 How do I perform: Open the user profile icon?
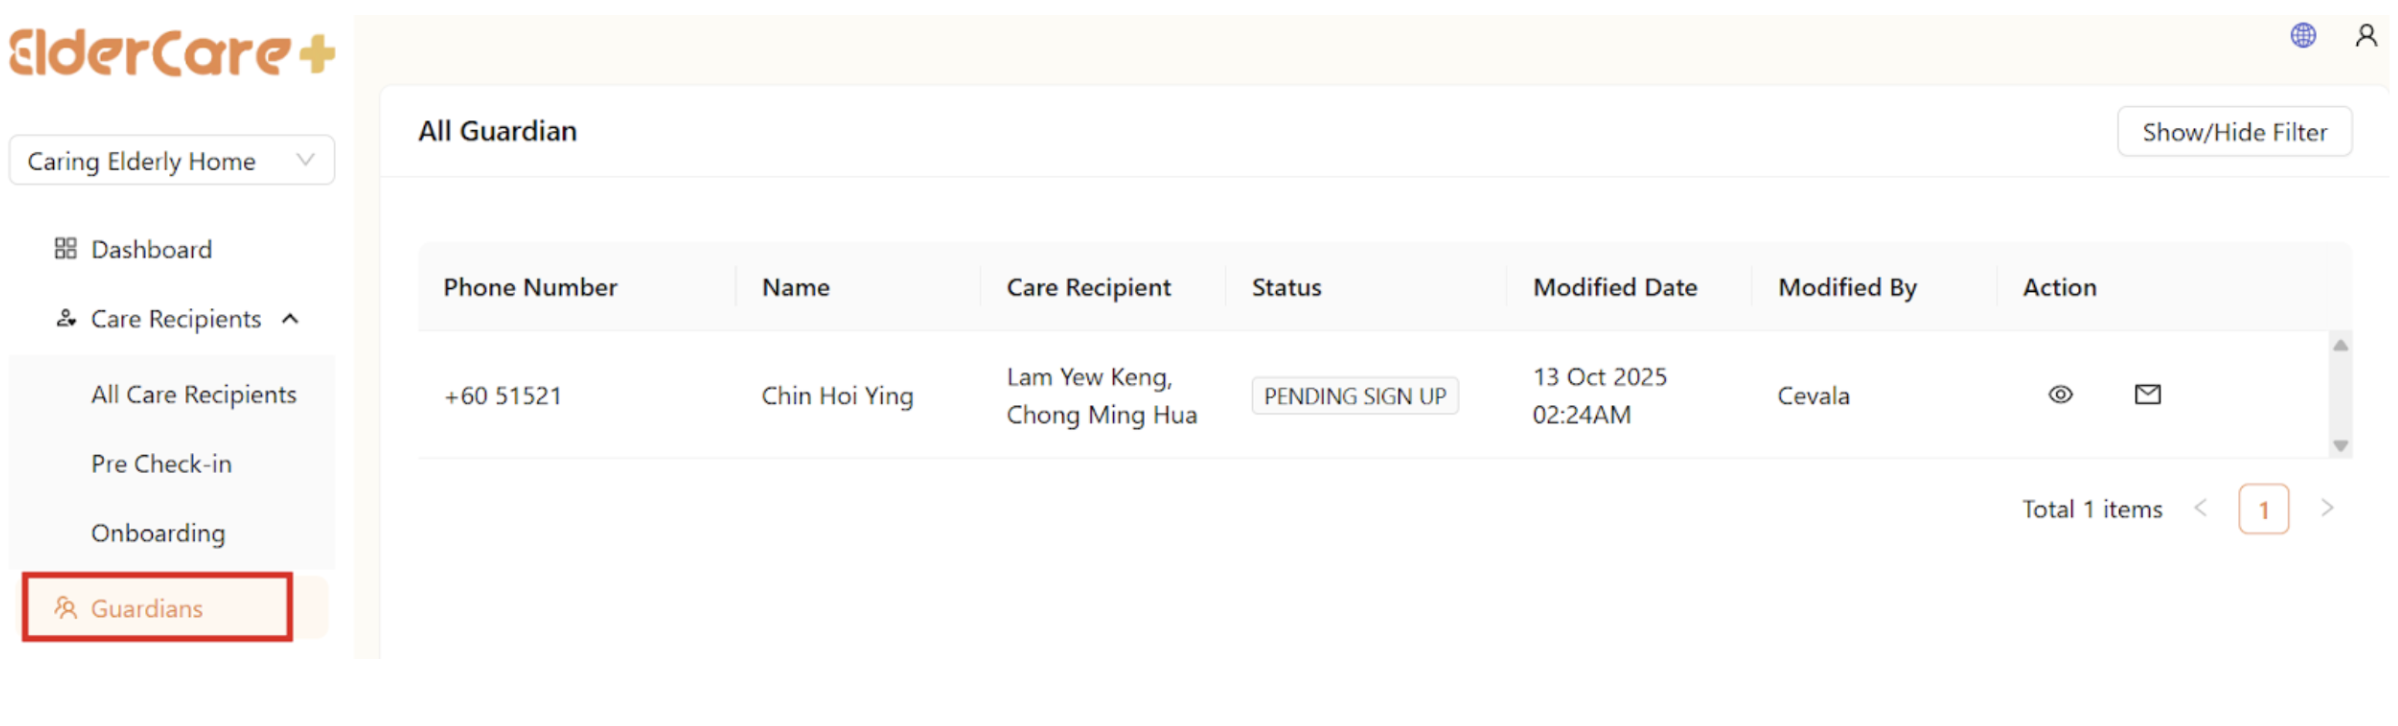coord(2365,36)
